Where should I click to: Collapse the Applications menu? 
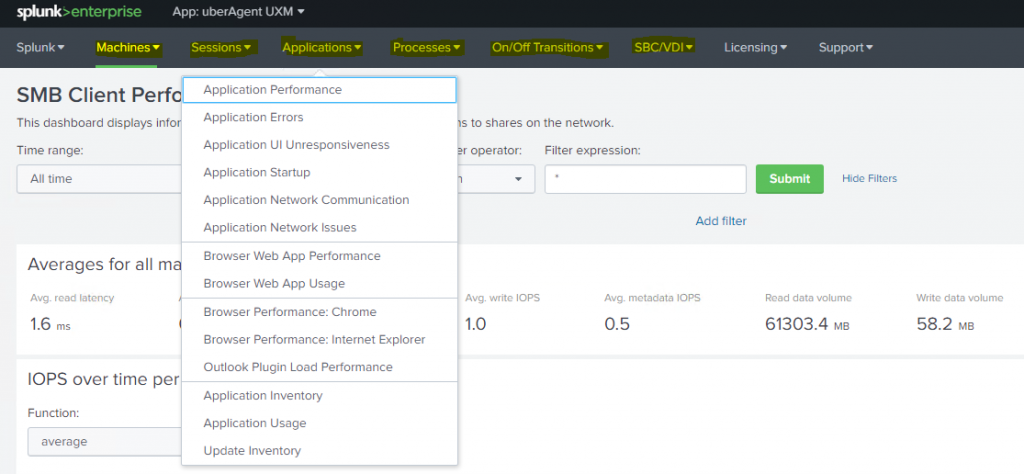[x=322, y=47]
